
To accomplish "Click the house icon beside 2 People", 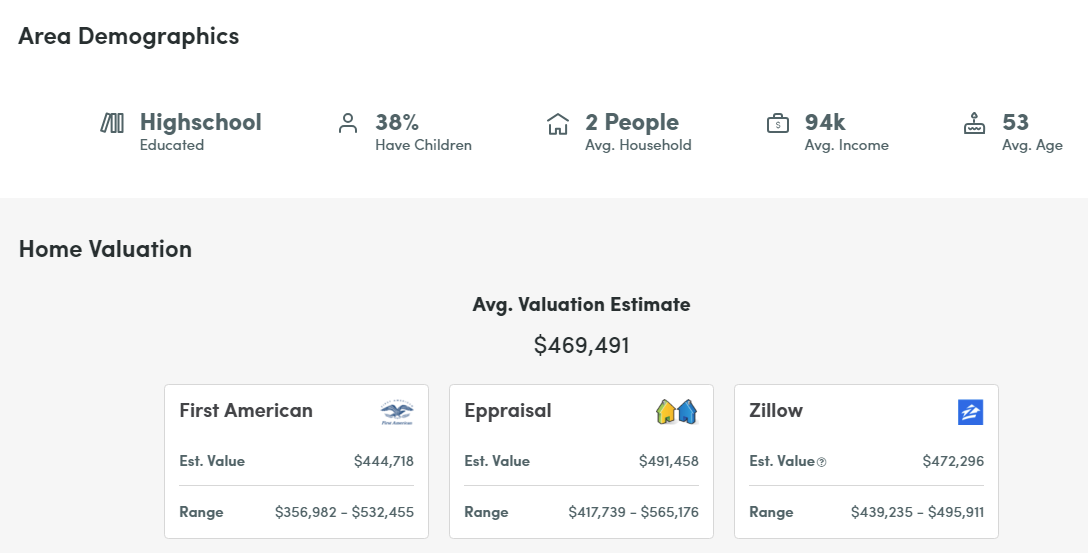I will point(558,124).
